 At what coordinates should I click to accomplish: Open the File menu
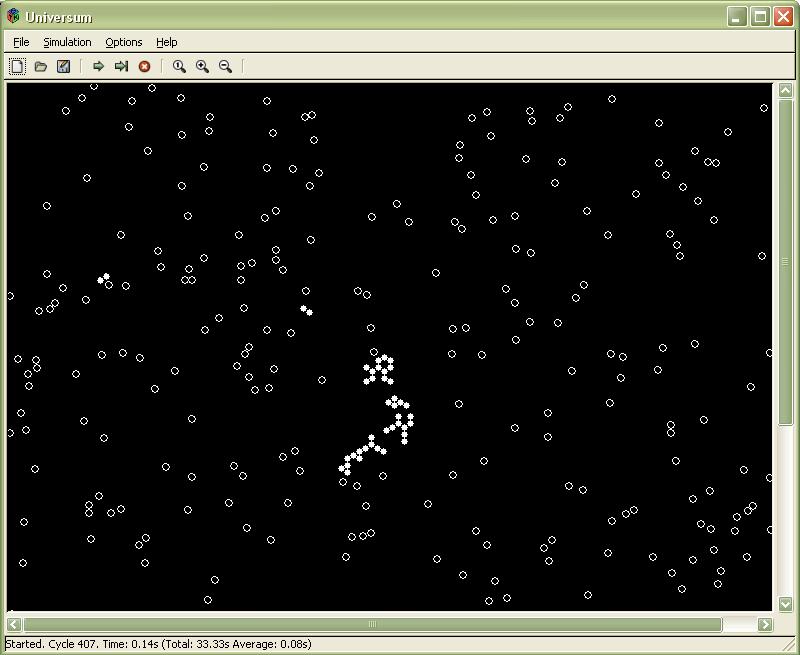(x=21, y=42)
